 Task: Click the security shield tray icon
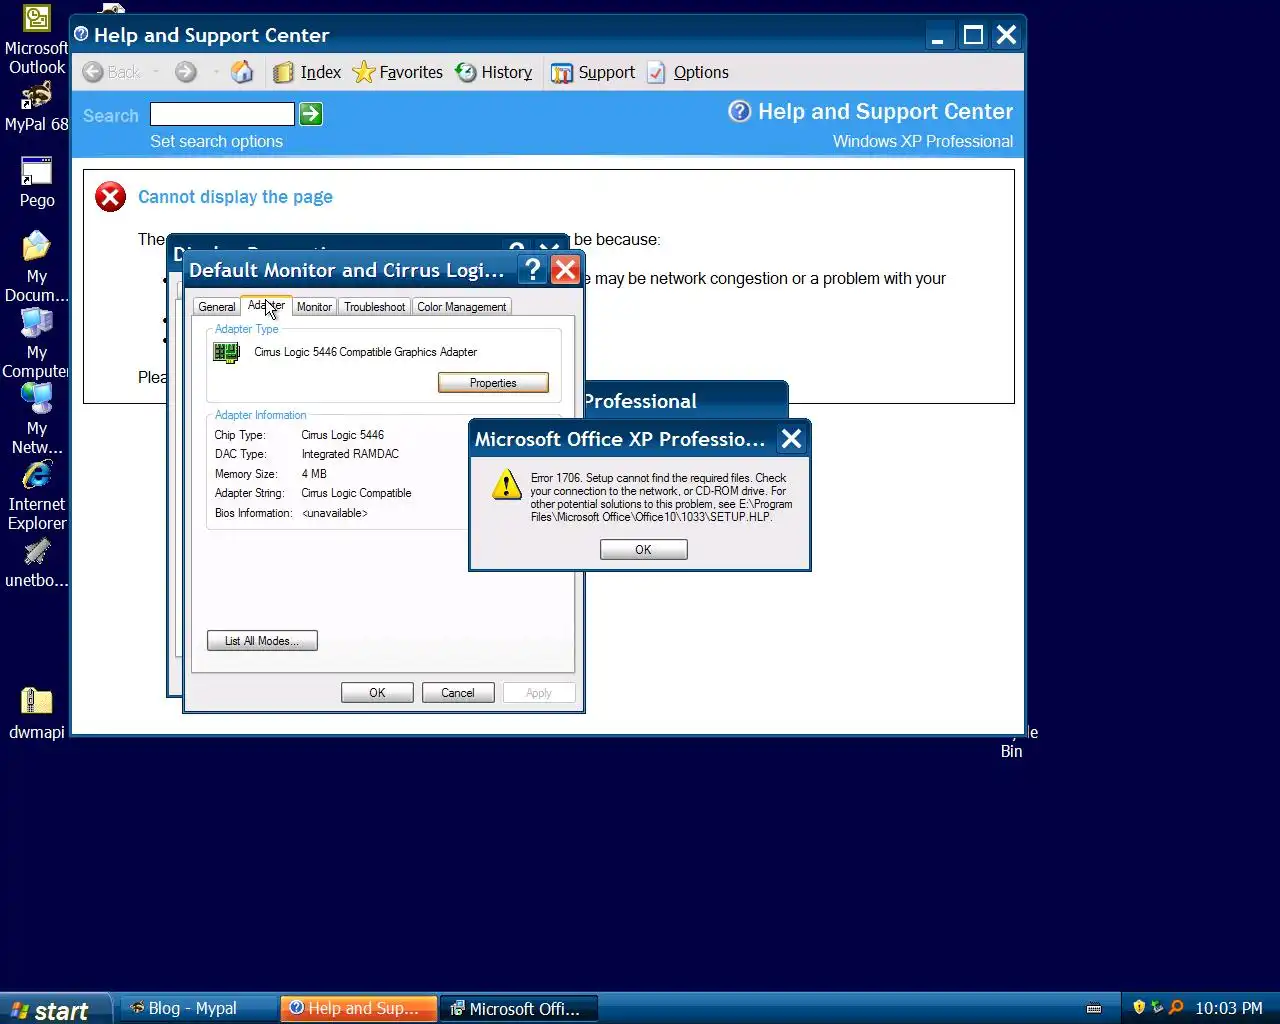click(1139, 1007)
